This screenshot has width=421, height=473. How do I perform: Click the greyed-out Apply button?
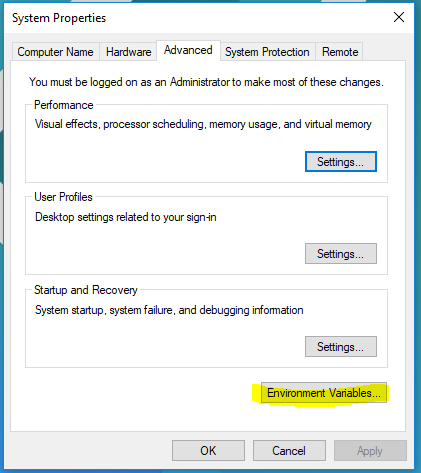pos(370,451)
